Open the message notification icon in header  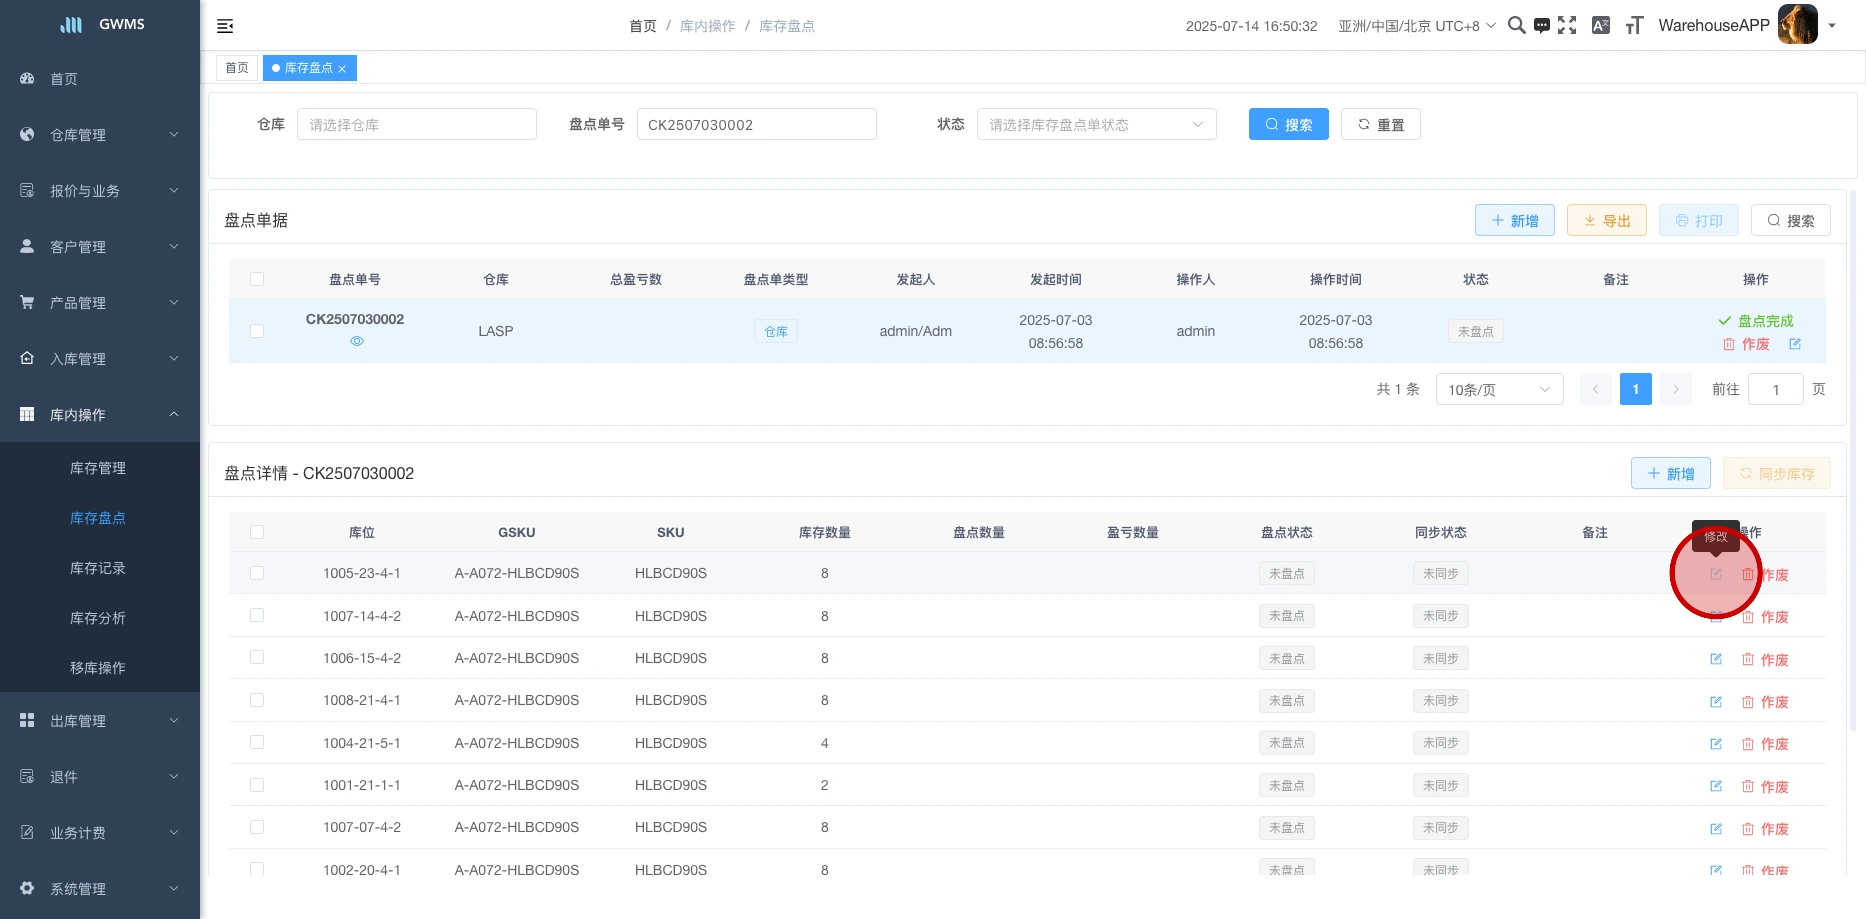(x=1542, y=26)
